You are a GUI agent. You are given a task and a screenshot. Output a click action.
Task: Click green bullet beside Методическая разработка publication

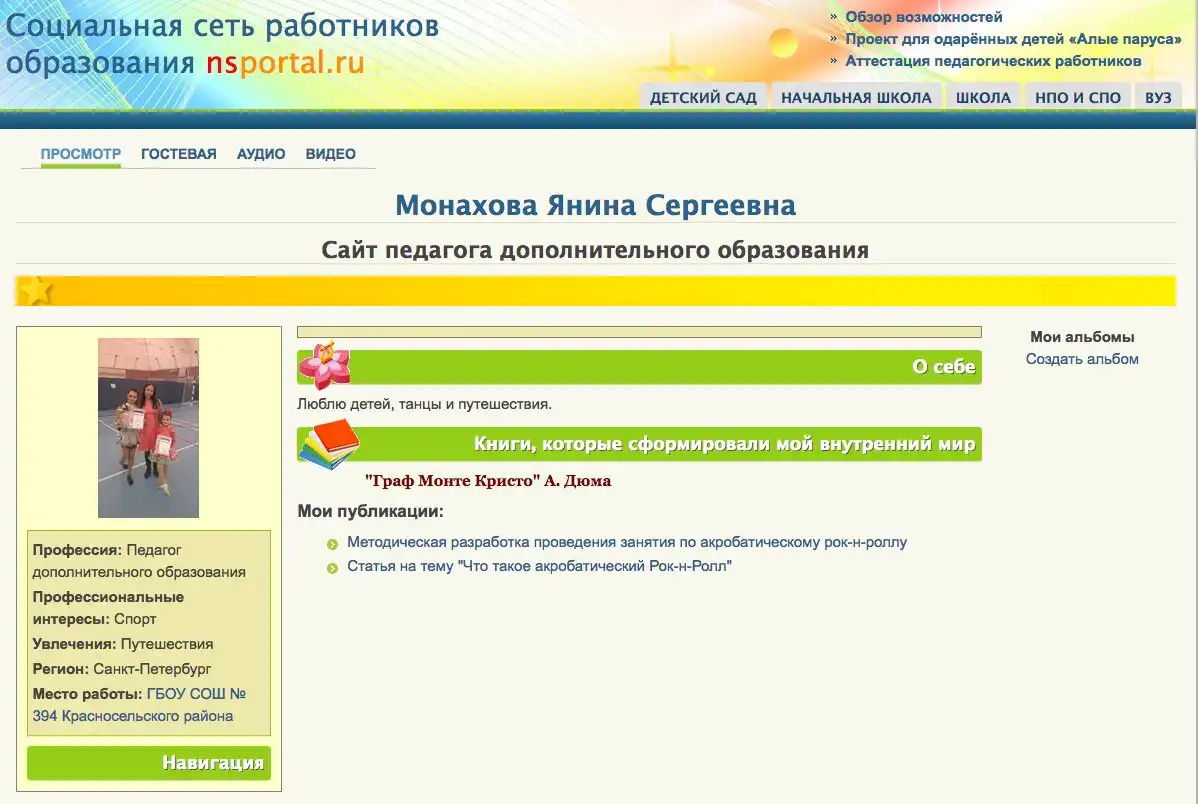coord(333,544)
